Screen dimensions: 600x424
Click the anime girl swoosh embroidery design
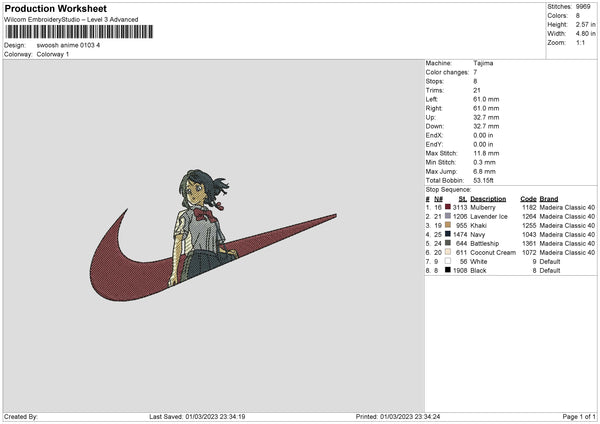pyautogui.click(x=213, y=235)
